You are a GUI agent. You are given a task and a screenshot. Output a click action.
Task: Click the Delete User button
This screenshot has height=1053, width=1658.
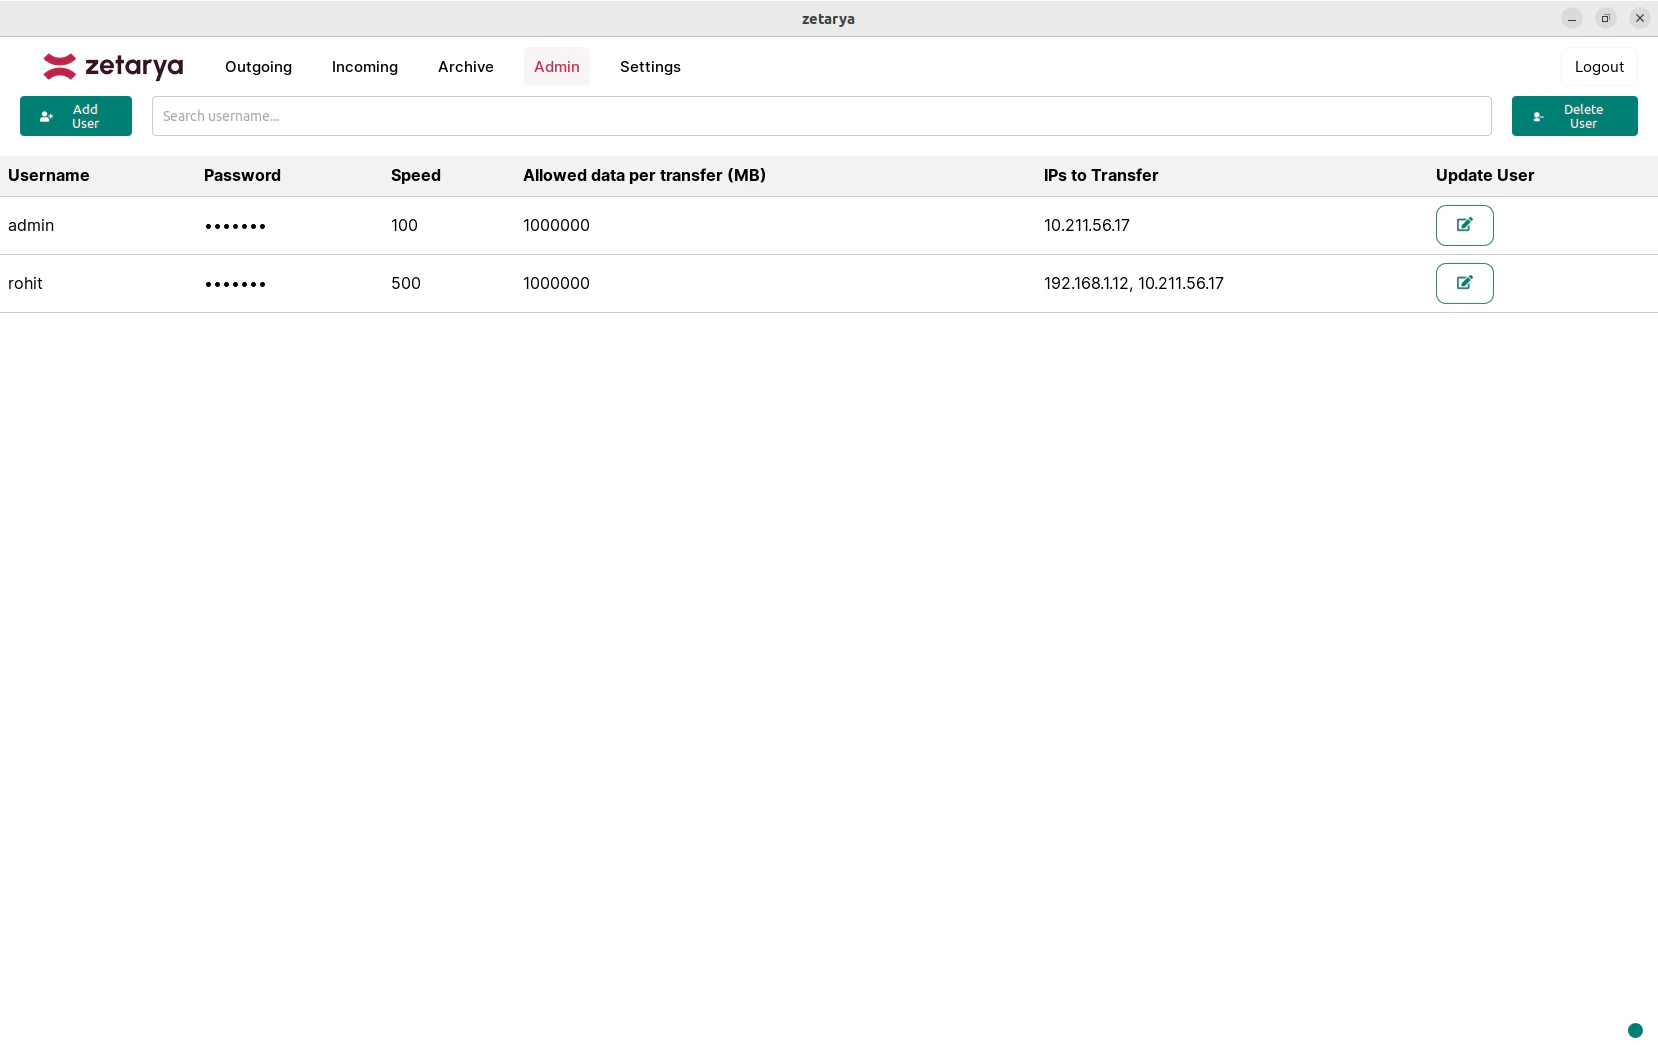point(1574,116)
